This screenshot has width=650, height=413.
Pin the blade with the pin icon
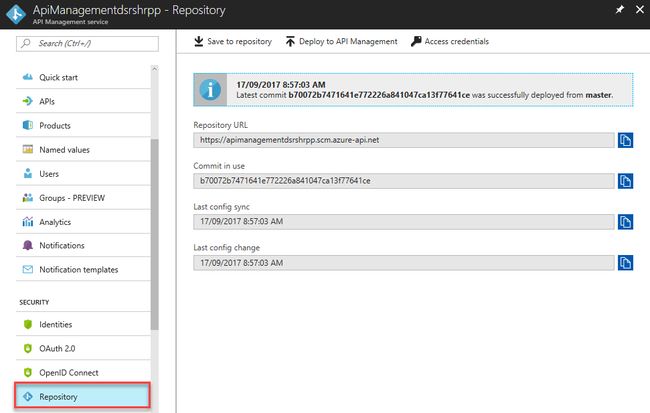[620, 10]
